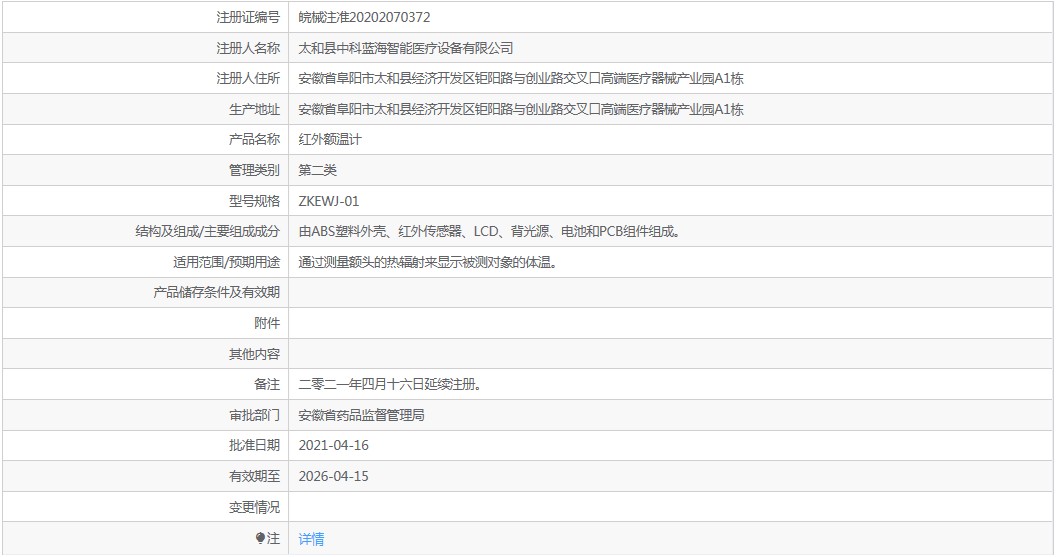Click the 产品储存条件及有效期 label
The height and width of the screenshot is (557, 1057).
tap(216, 293)
